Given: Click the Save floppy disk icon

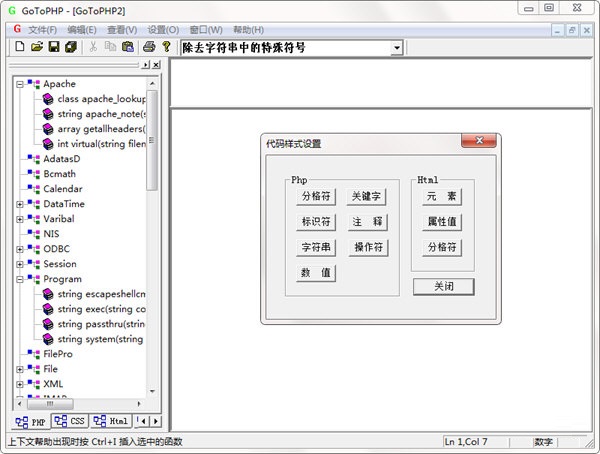Looking at the screenshot, I should [54, 47].
